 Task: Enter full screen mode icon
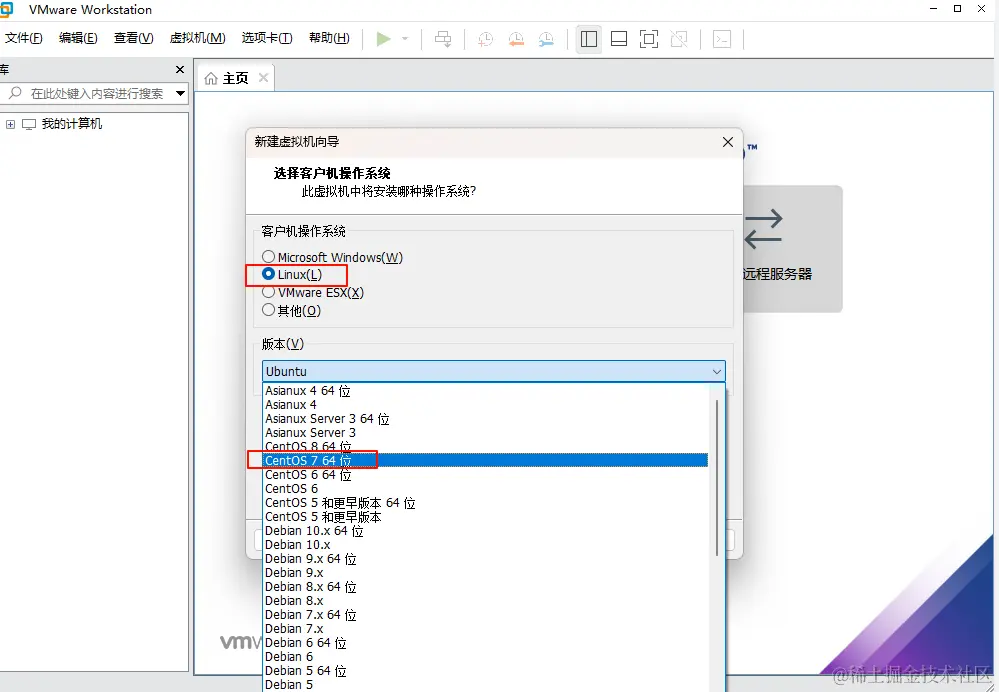[649, 39]
